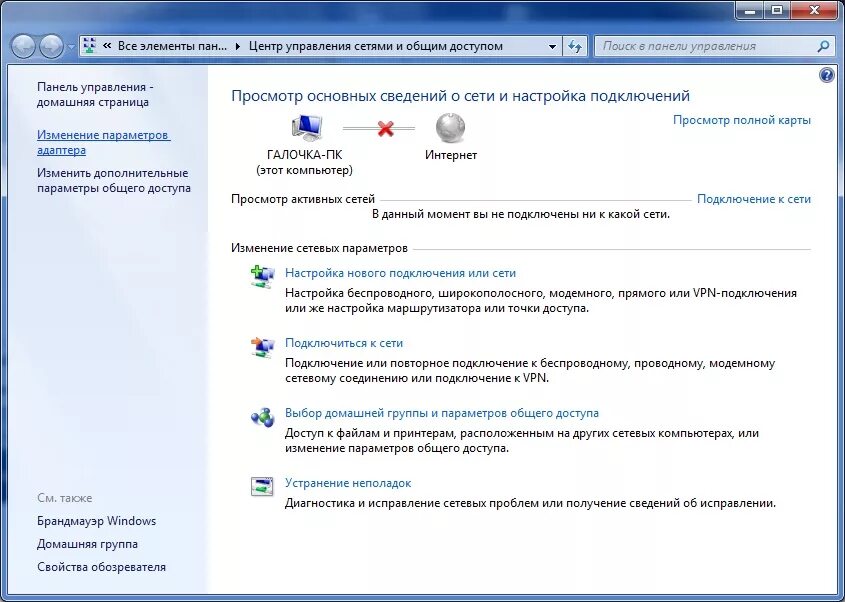This screenshot has width=845, height=602.
Task: Click the Refresh button beside the address bar
Action: (x=575, y=46)
